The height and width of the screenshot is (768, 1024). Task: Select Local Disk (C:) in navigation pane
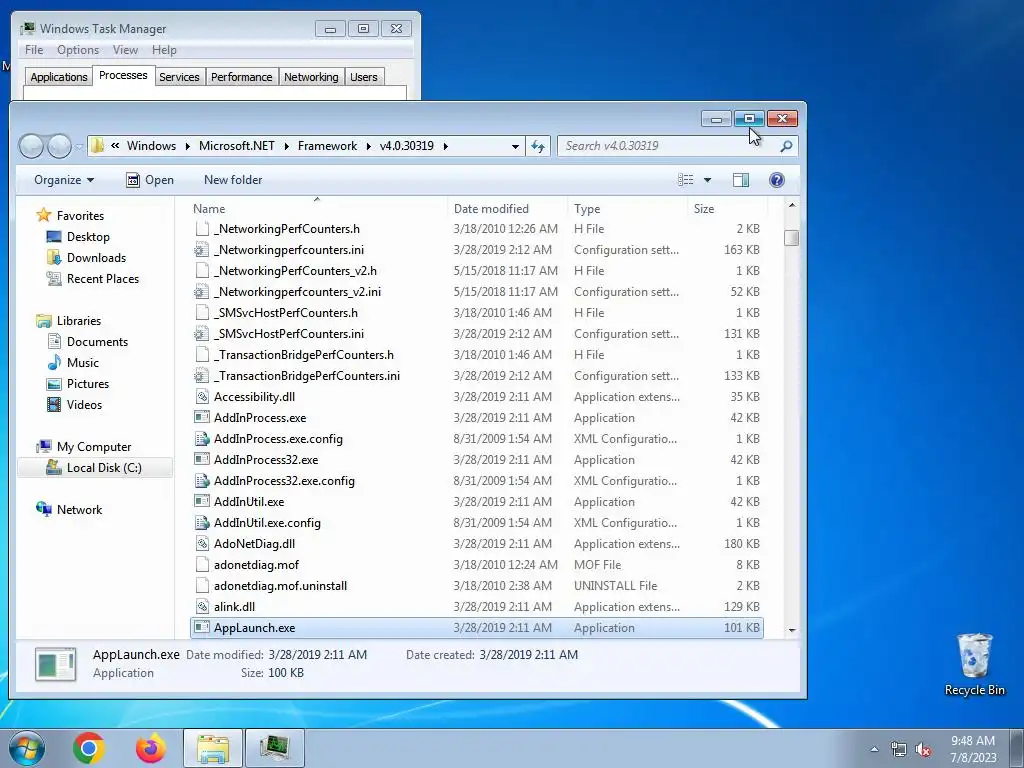tap(95, 468)
